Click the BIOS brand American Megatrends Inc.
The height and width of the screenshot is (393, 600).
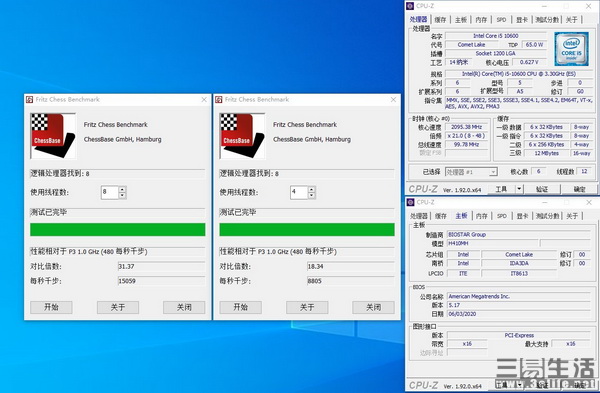pos(518,296)
